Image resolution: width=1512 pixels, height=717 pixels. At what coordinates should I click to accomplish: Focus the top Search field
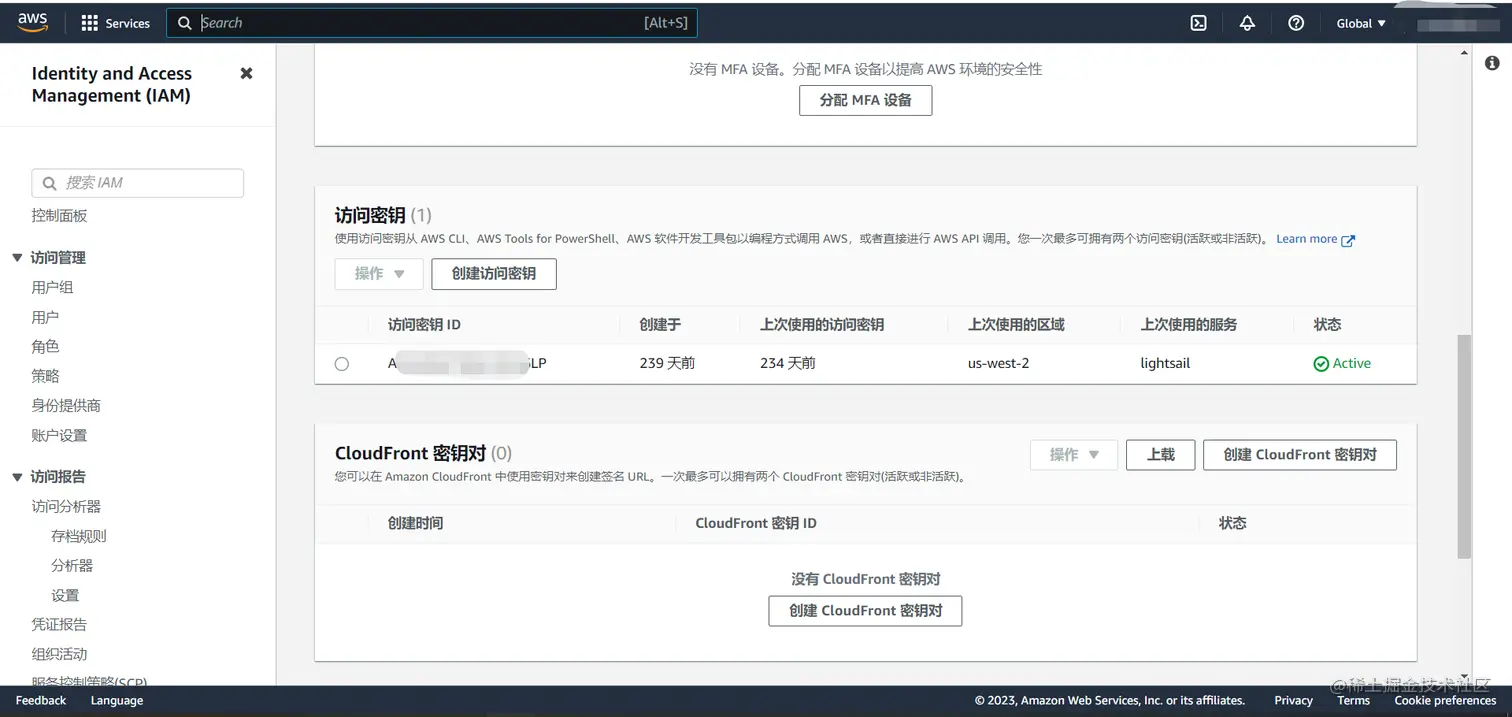(432, 23)
